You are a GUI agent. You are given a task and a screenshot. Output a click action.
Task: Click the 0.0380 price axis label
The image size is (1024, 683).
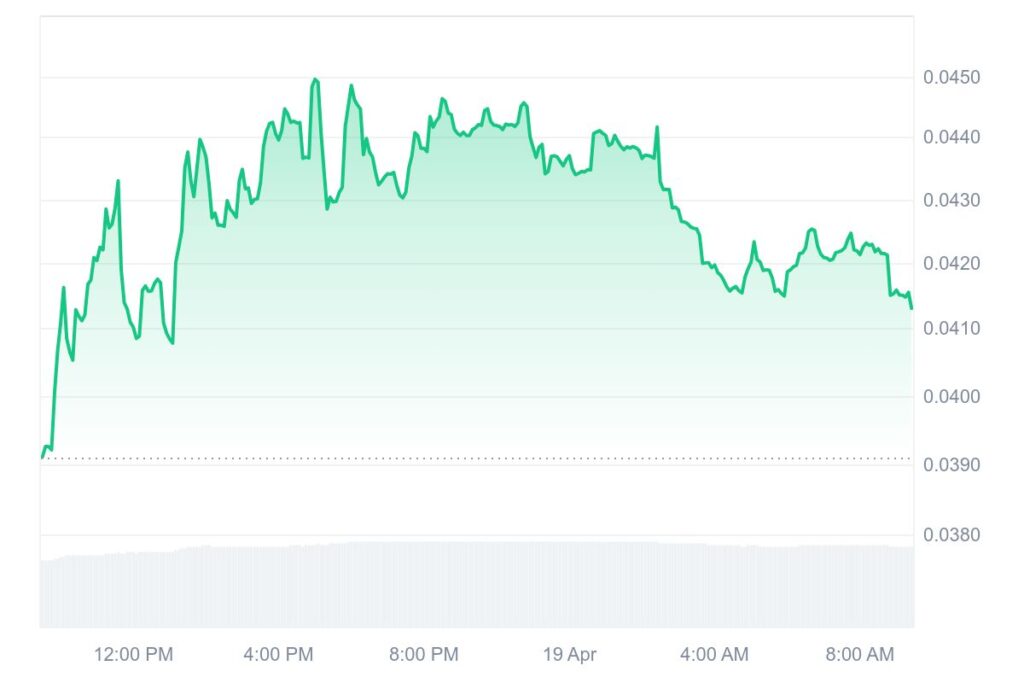pyautogui.click(x=951, y=534)
